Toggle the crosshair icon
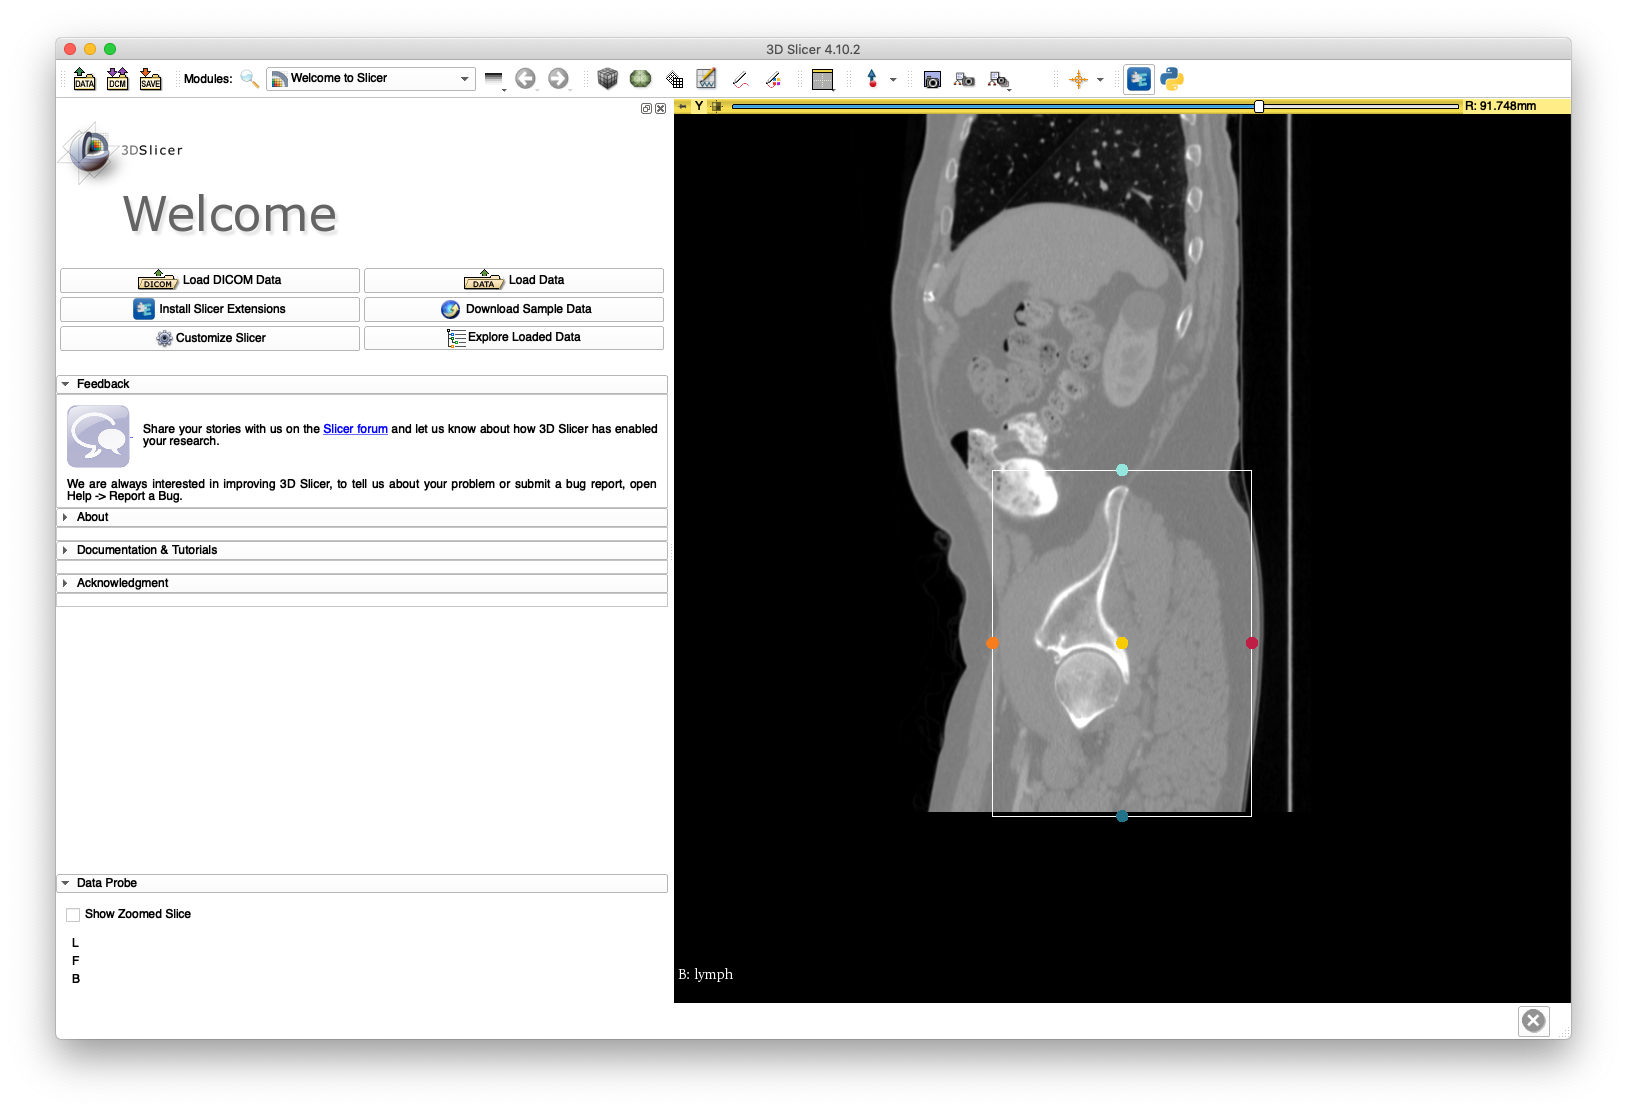The height and width of the screenshot is (1113, 1627). 1078,79
